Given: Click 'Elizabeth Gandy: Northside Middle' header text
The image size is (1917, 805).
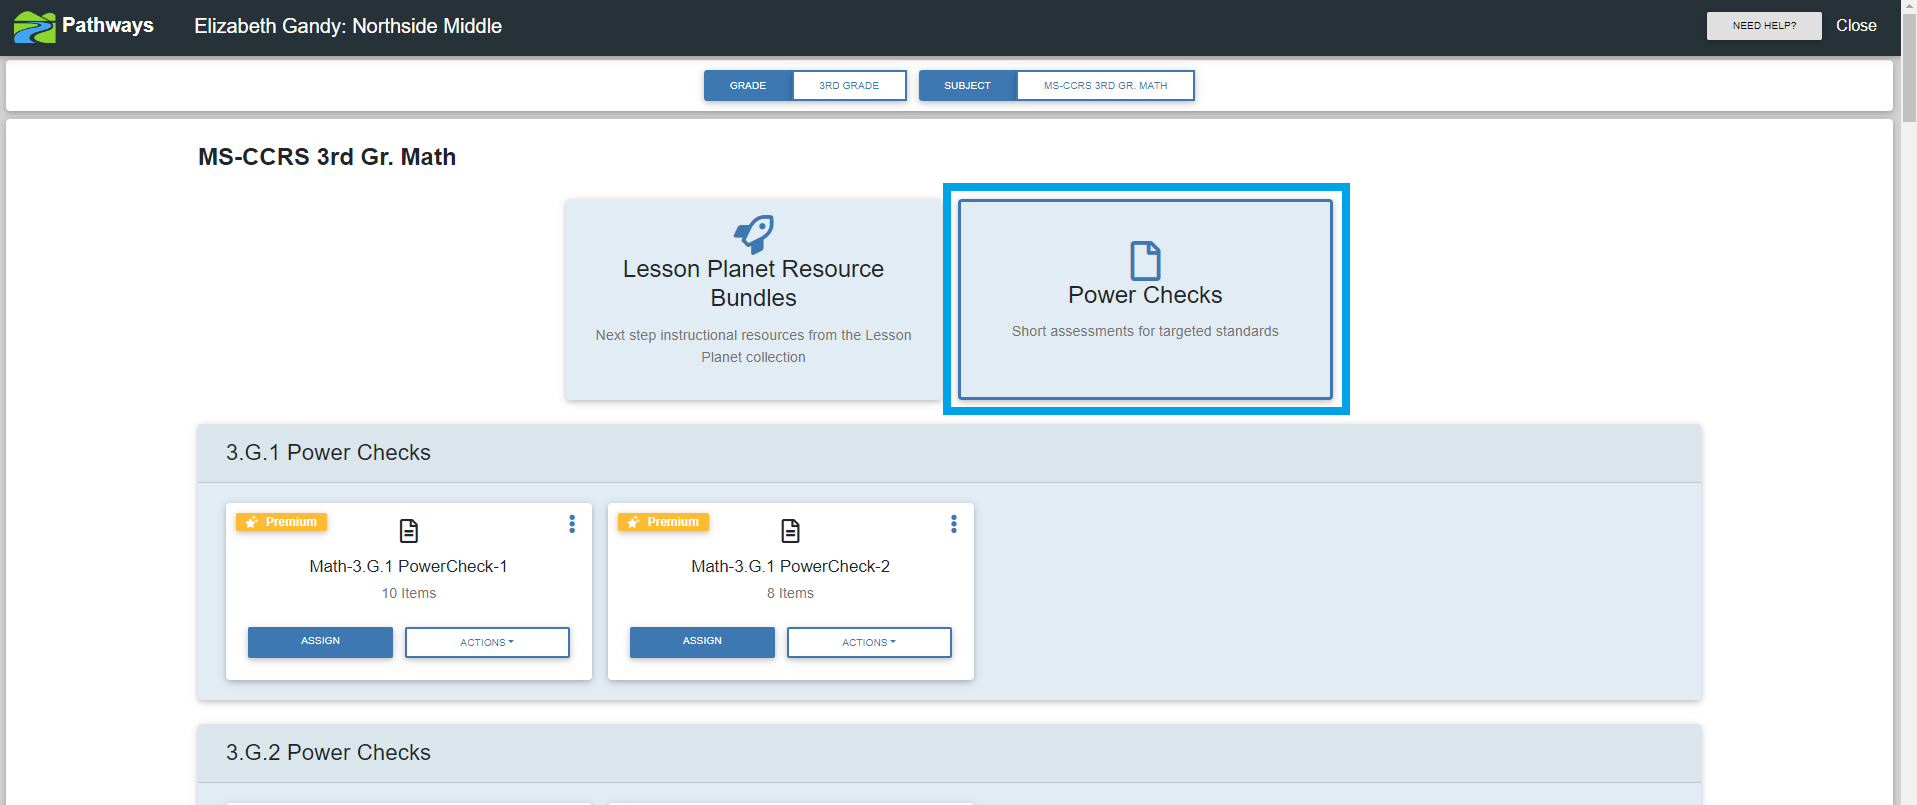Looking at the screenshot, I should point(348,26).
